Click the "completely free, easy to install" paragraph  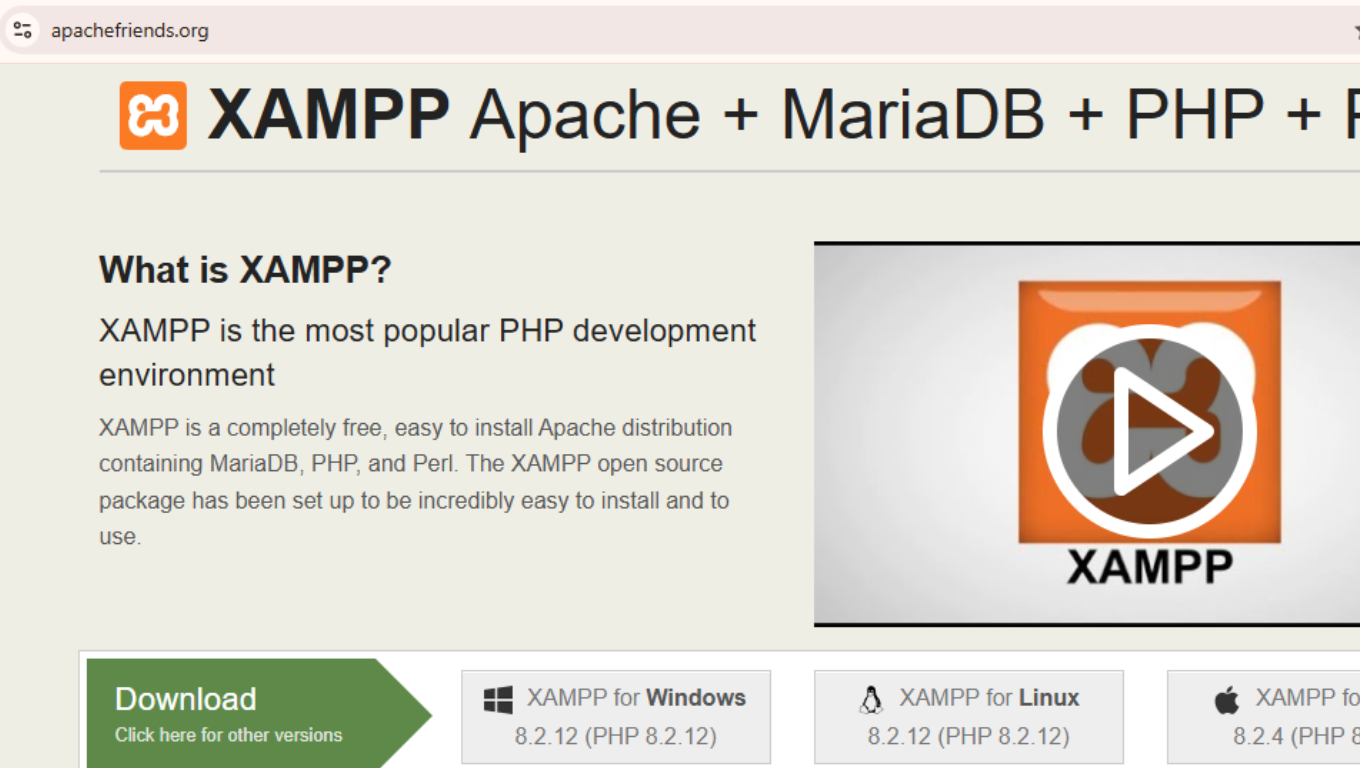(x=416, y=482)
